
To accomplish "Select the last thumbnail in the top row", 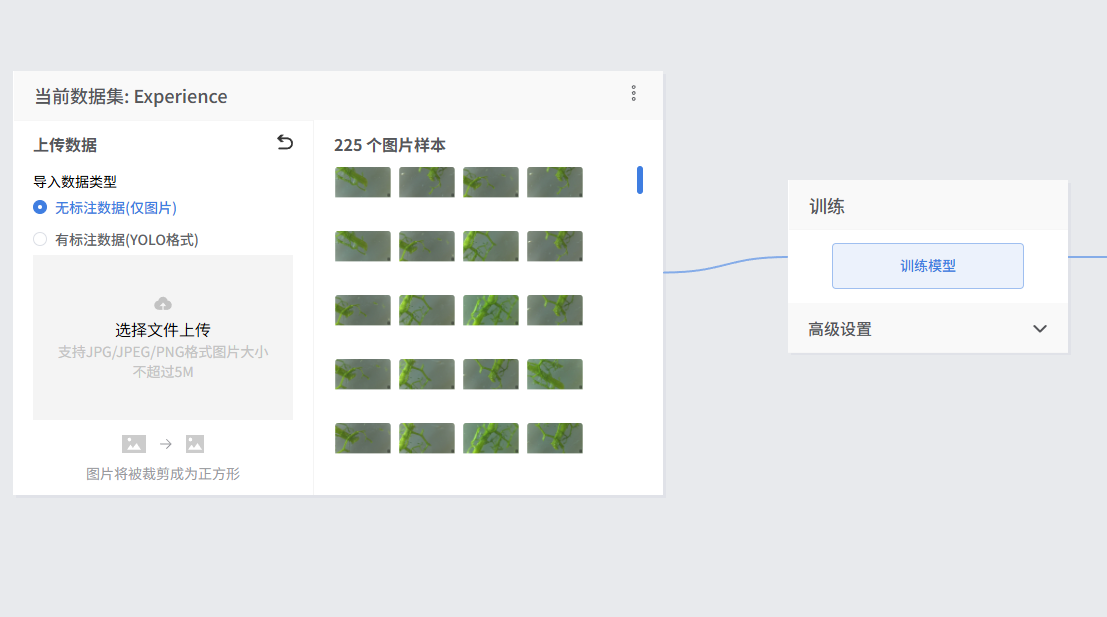I will [555, 182].
